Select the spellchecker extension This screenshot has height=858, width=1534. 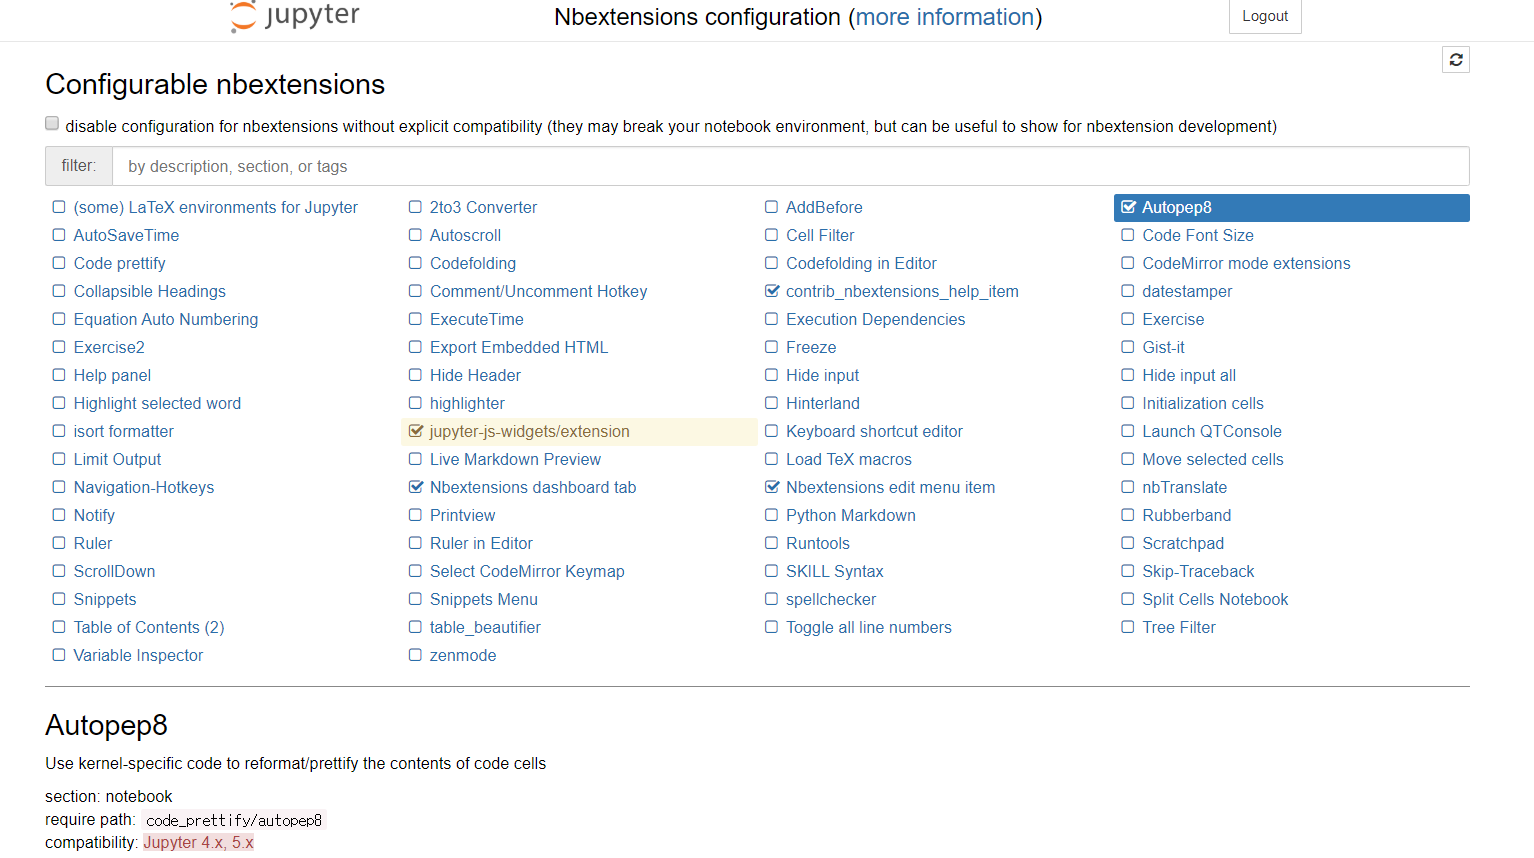(831, 599)
